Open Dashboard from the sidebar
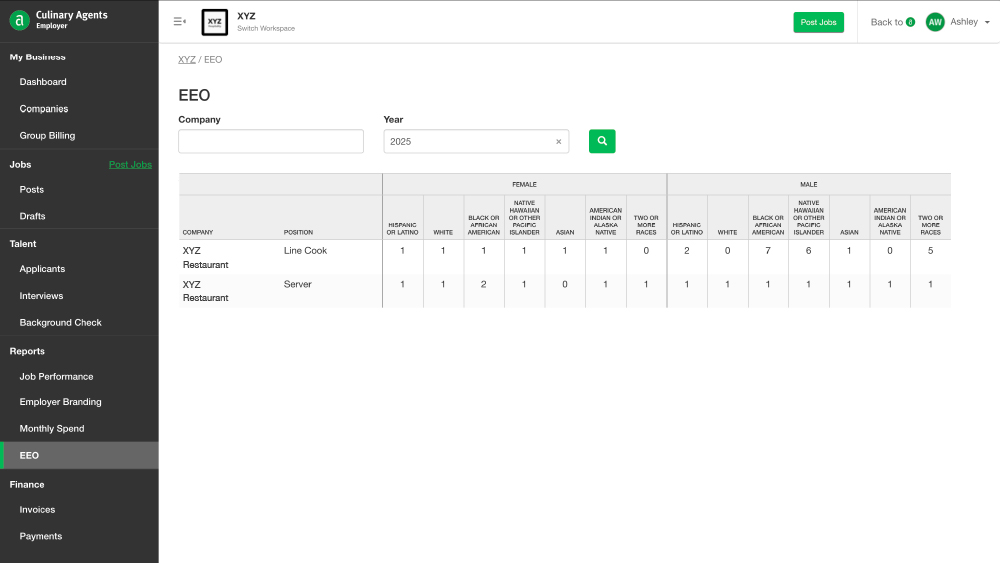This screenshot has height=563, width=1000. (43, 82)
